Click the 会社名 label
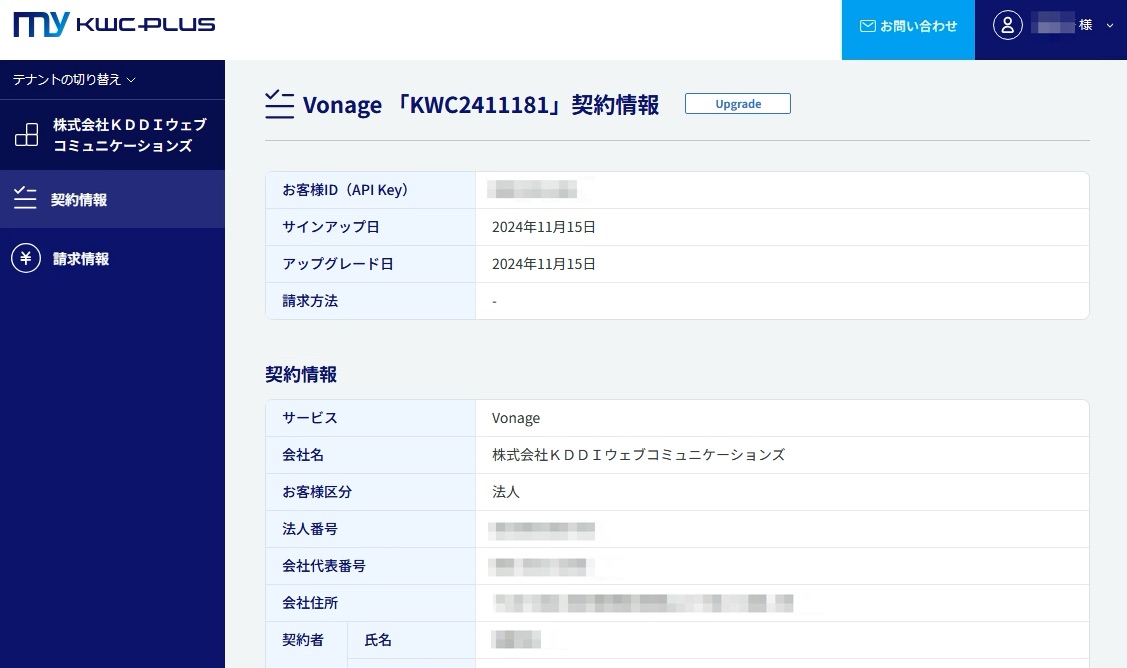This screenshot has width=1127, height=668. tap(303, 455)
